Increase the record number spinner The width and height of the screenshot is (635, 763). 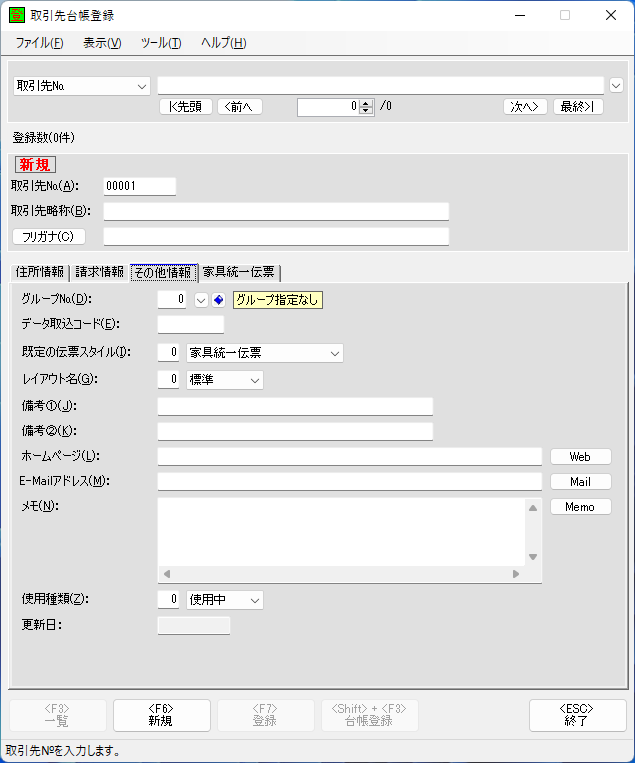coord(366,103)
